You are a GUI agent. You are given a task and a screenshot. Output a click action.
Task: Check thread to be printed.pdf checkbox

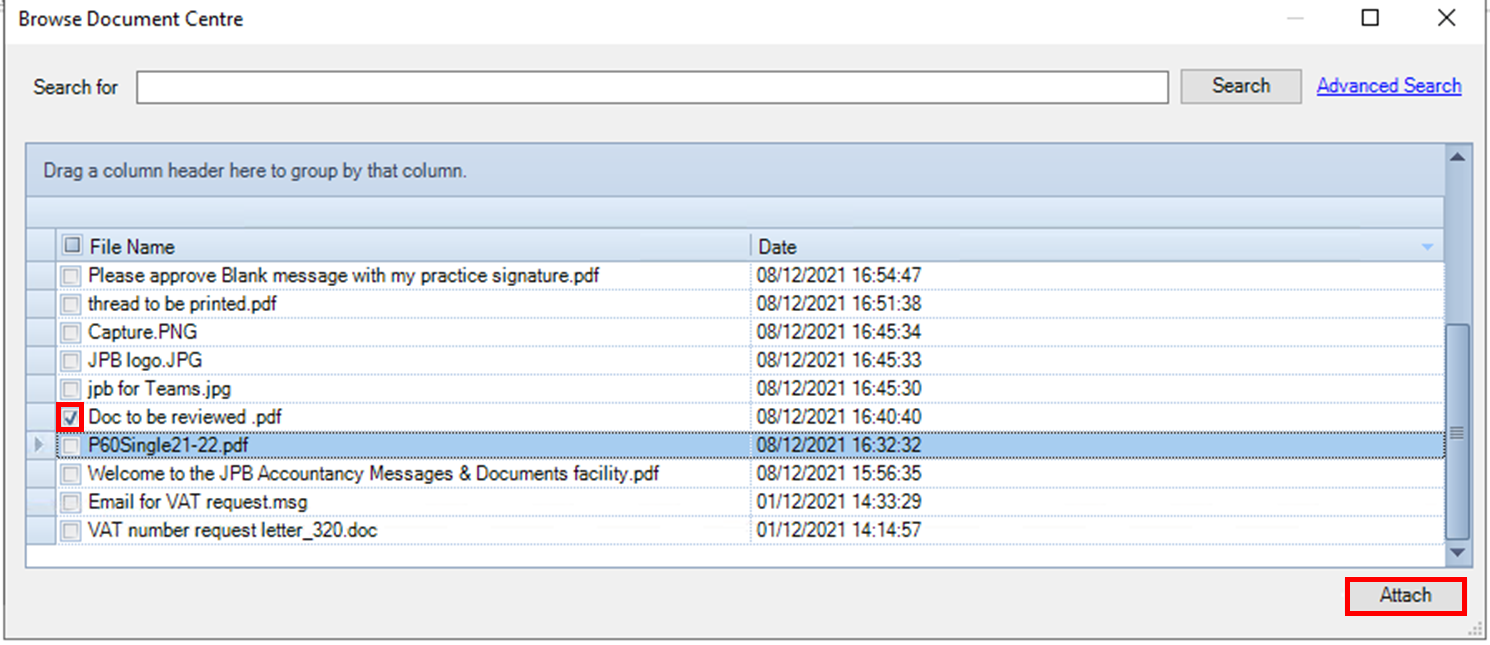(70, 303)
